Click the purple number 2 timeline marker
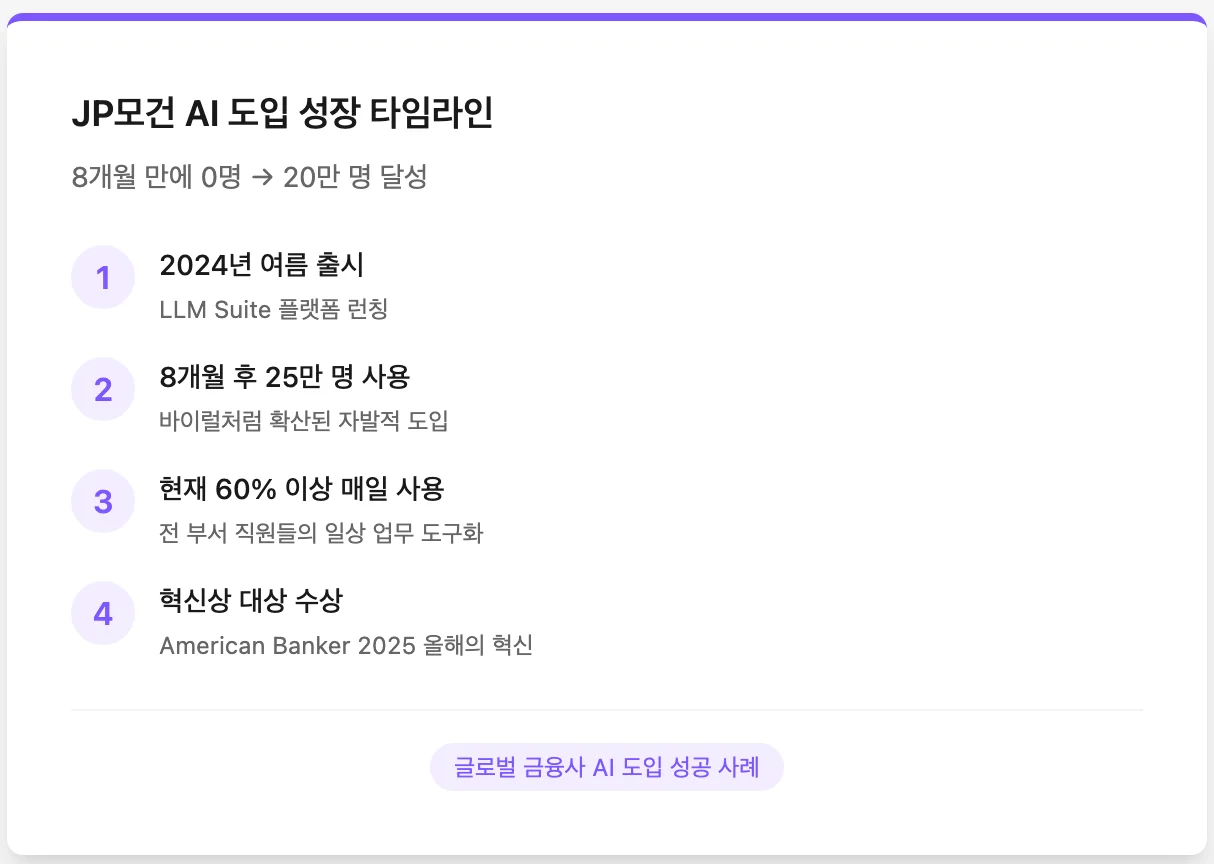This screenshot has width=1214, height=864. pyautogui.click(x=103, y=389)
